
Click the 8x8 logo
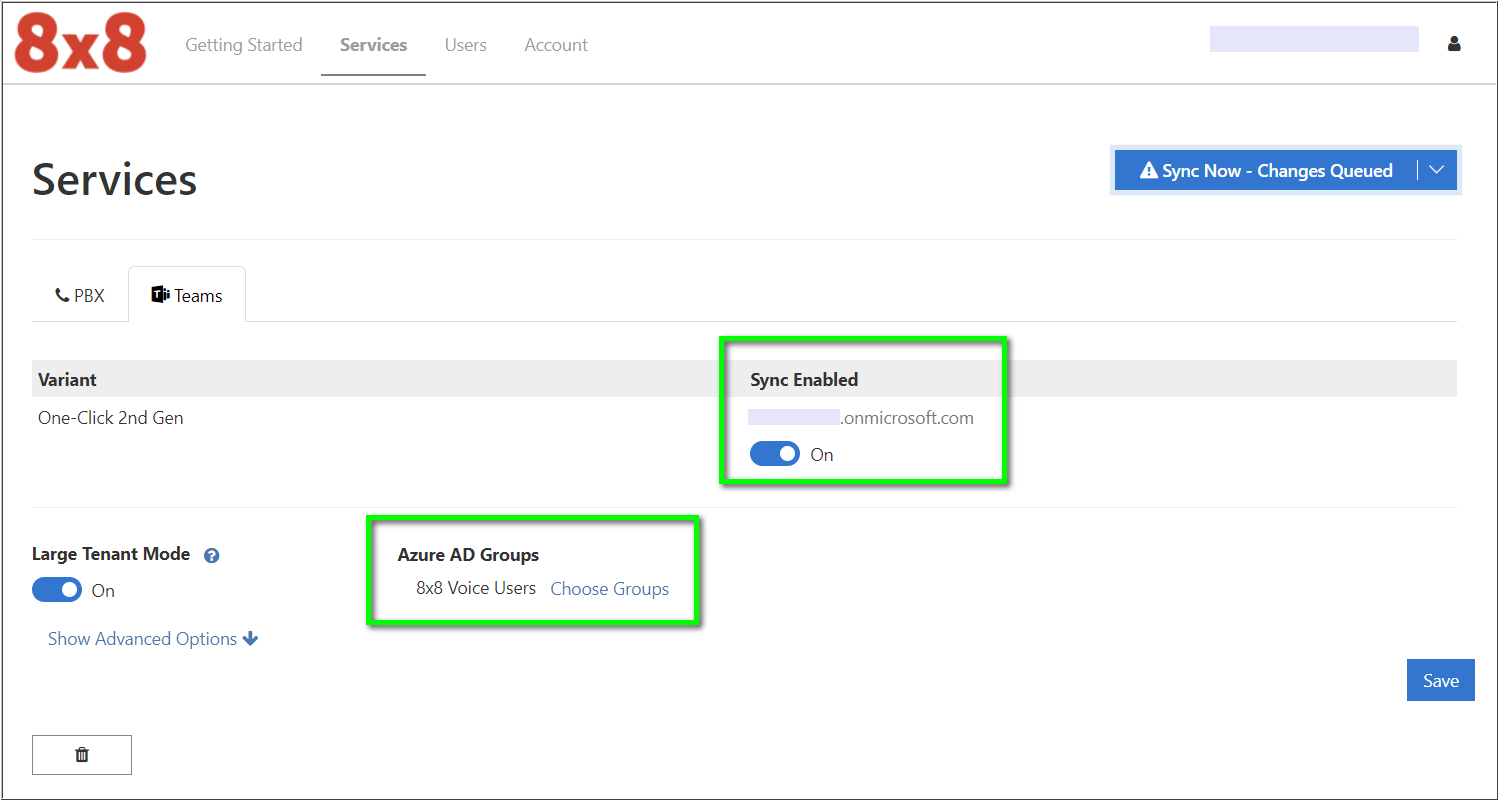click(x=78, y=42)
